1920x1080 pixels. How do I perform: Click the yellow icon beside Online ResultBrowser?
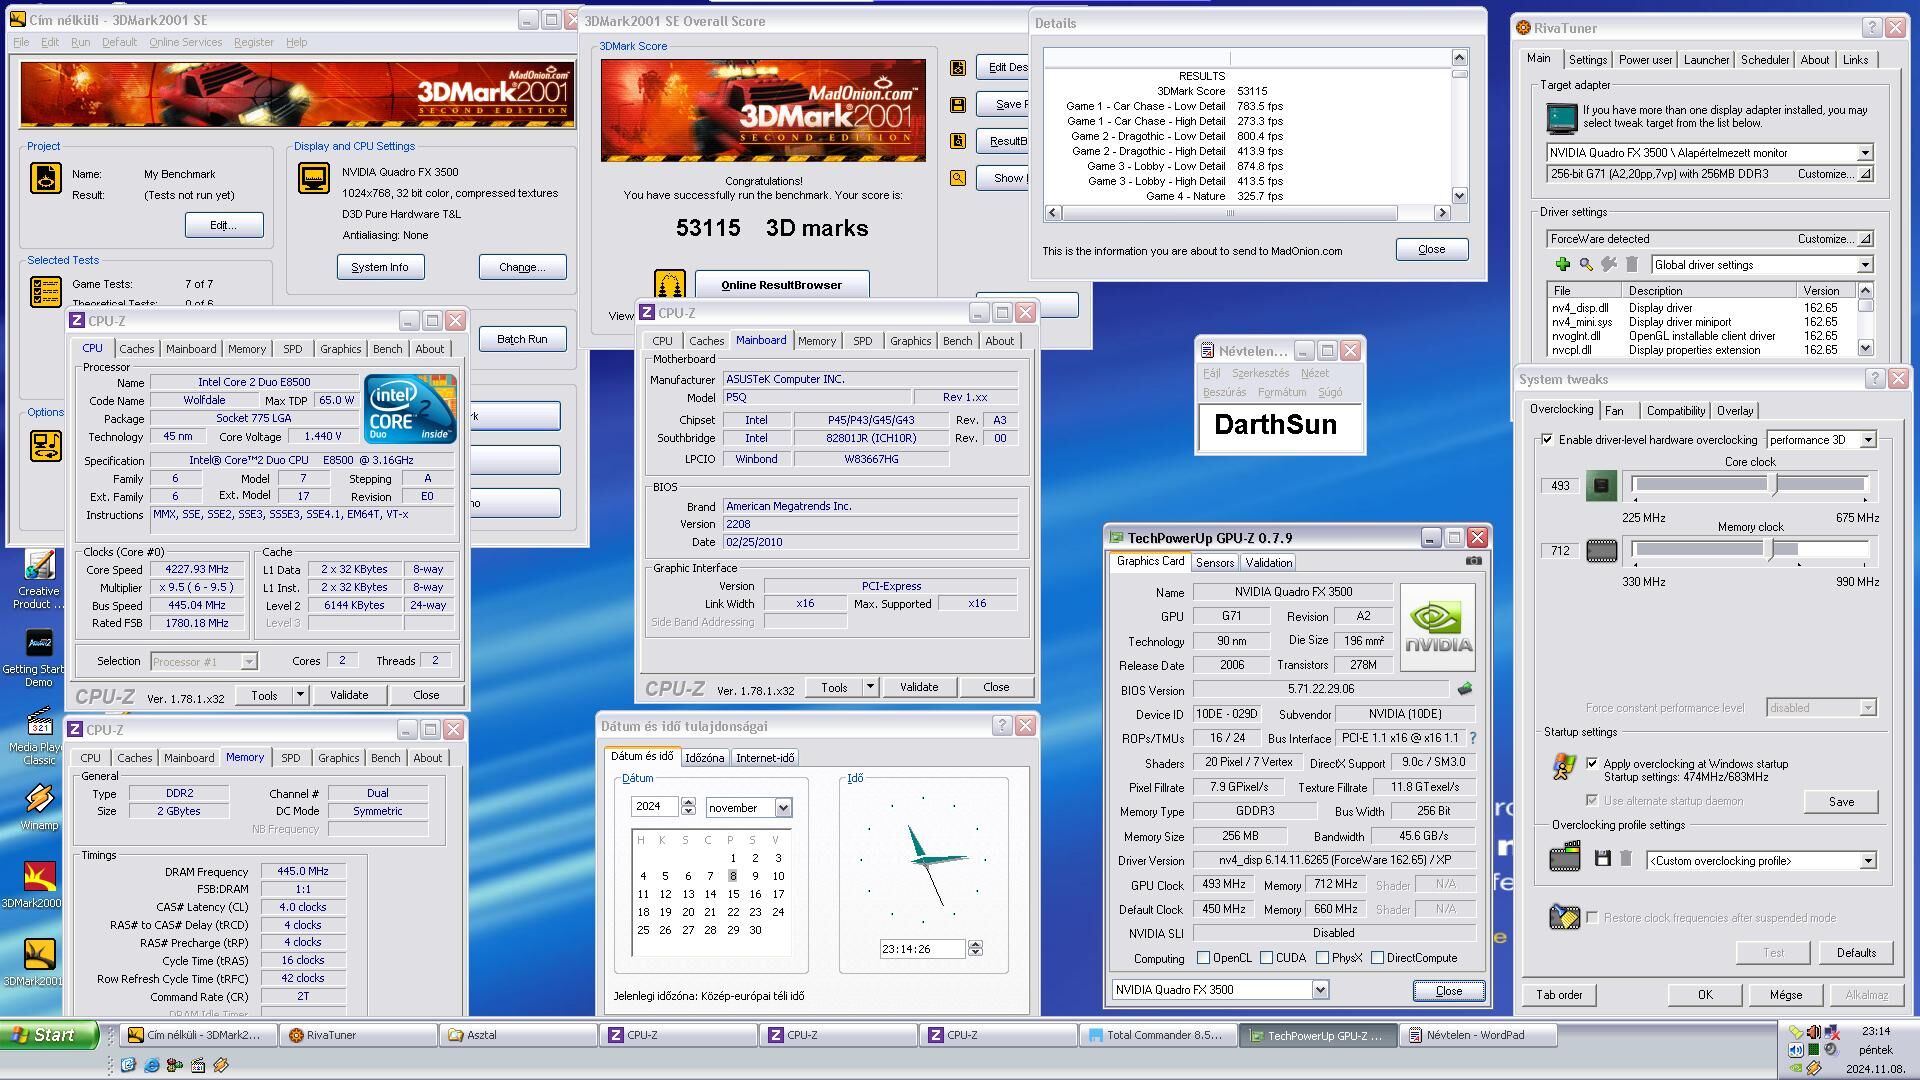coord(670,284)
